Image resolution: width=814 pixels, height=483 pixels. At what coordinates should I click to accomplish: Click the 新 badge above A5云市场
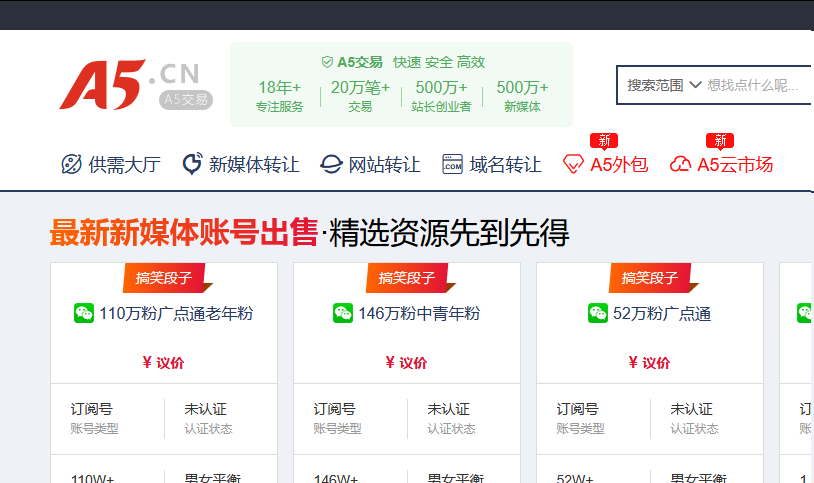coord(720,141)
